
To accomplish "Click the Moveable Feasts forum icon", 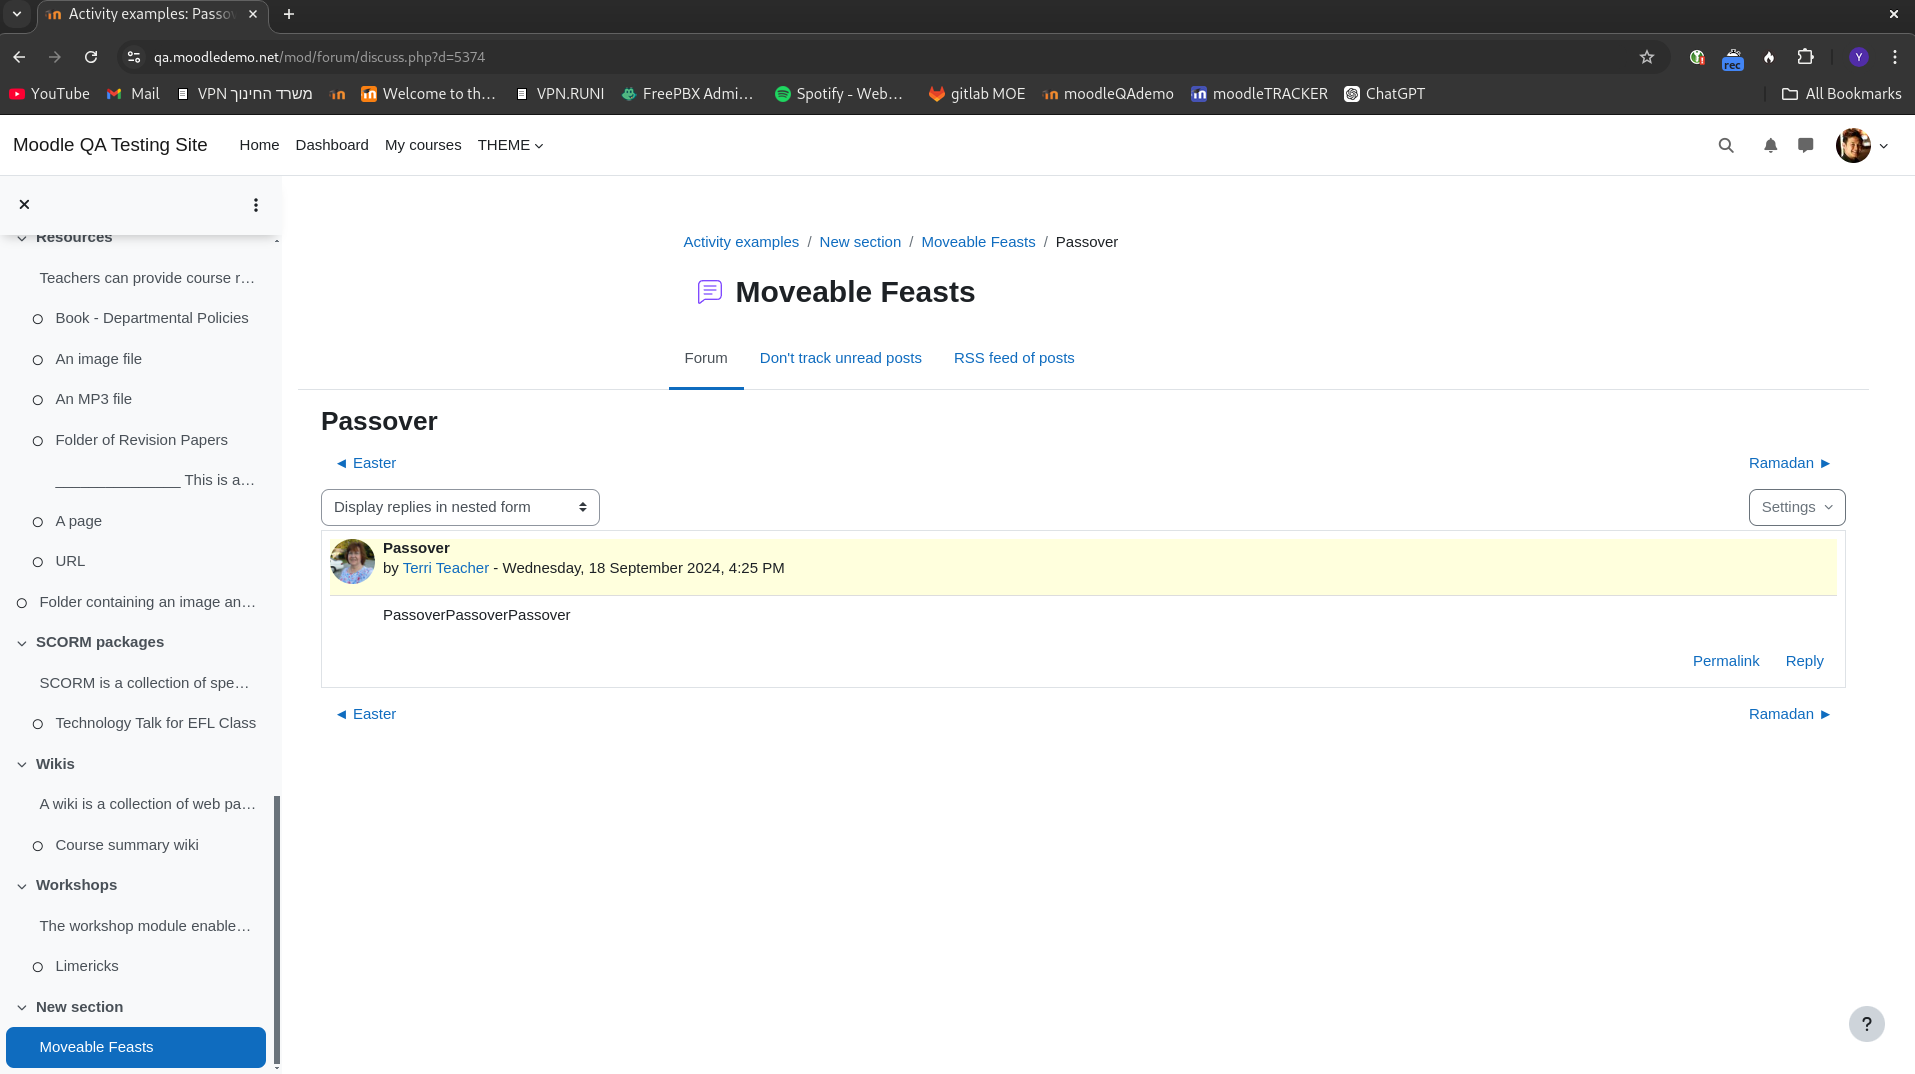I will click(710, 292).
